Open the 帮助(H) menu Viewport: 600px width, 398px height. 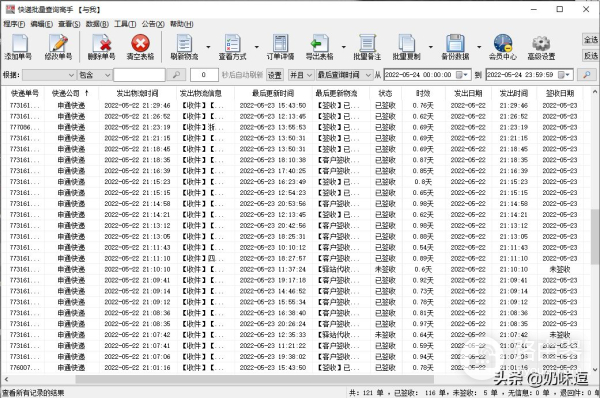click(181, 24)
